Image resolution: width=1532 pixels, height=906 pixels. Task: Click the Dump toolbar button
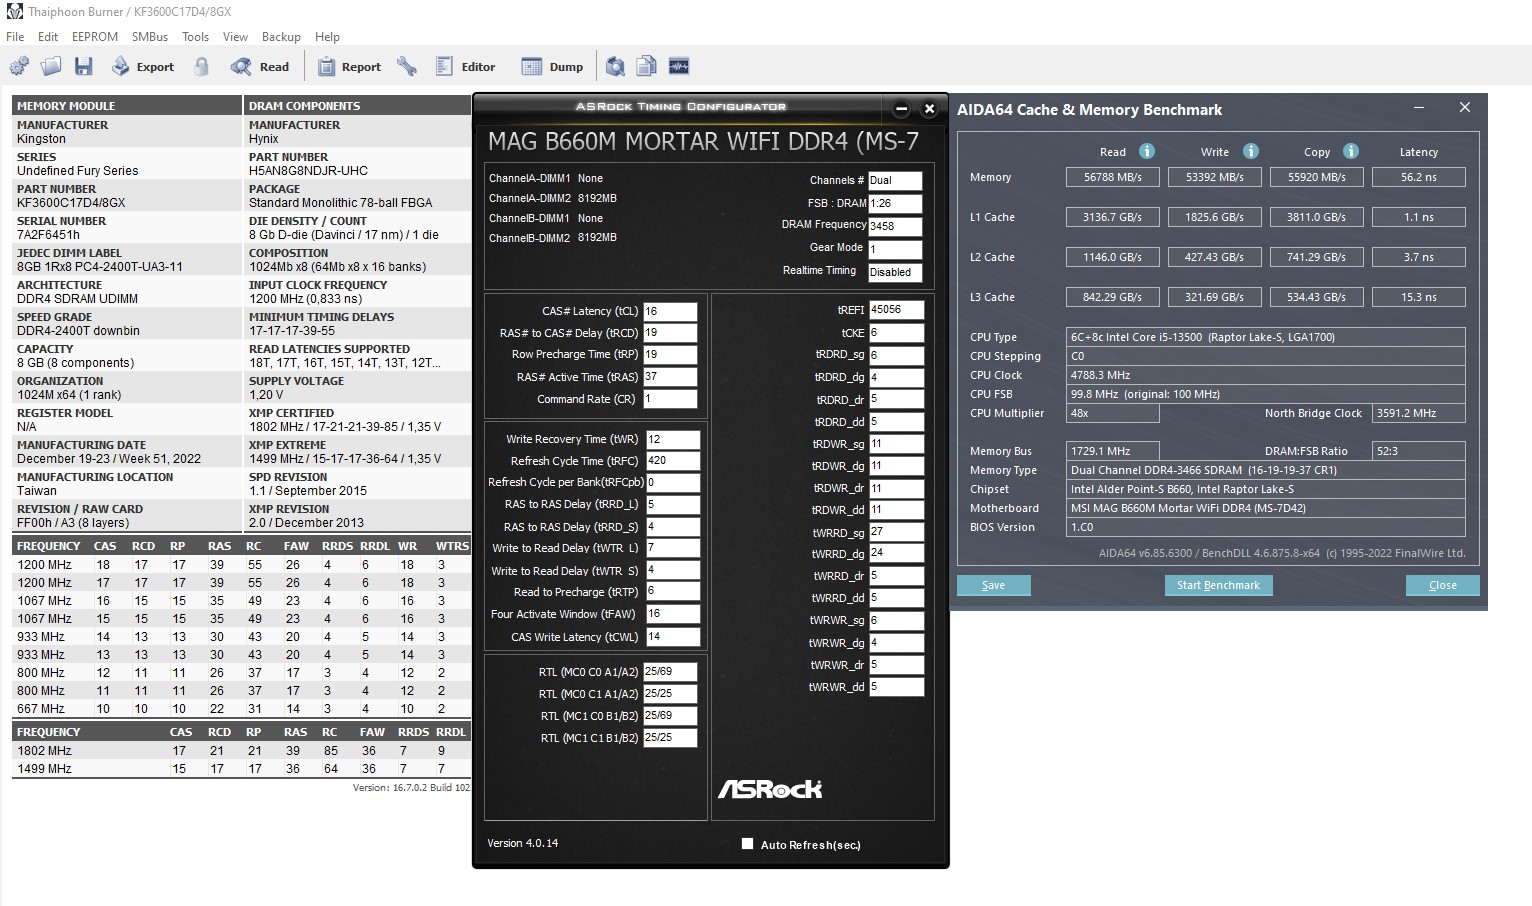[x=553, y=67]
